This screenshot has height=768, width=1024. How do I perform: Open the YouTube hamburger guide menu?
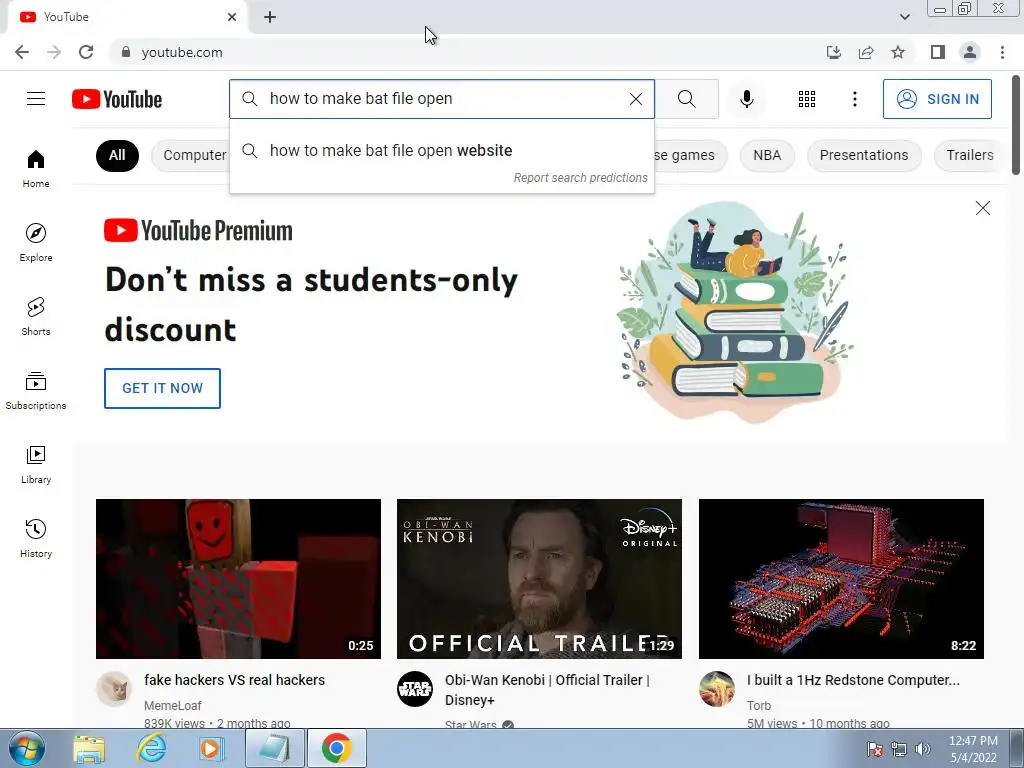(36, 99)
